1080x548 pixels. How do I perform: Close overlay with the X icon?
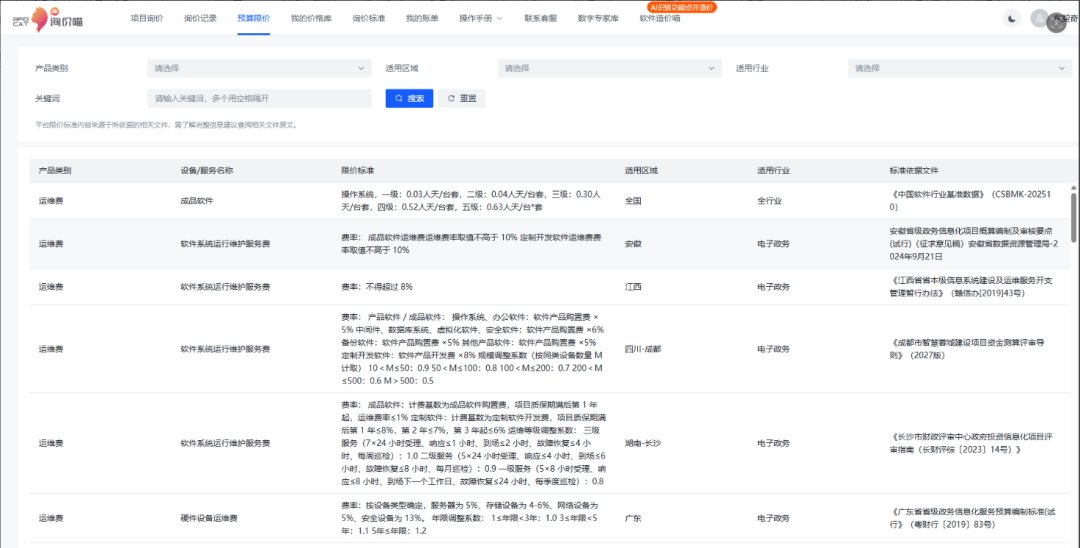1057,22
